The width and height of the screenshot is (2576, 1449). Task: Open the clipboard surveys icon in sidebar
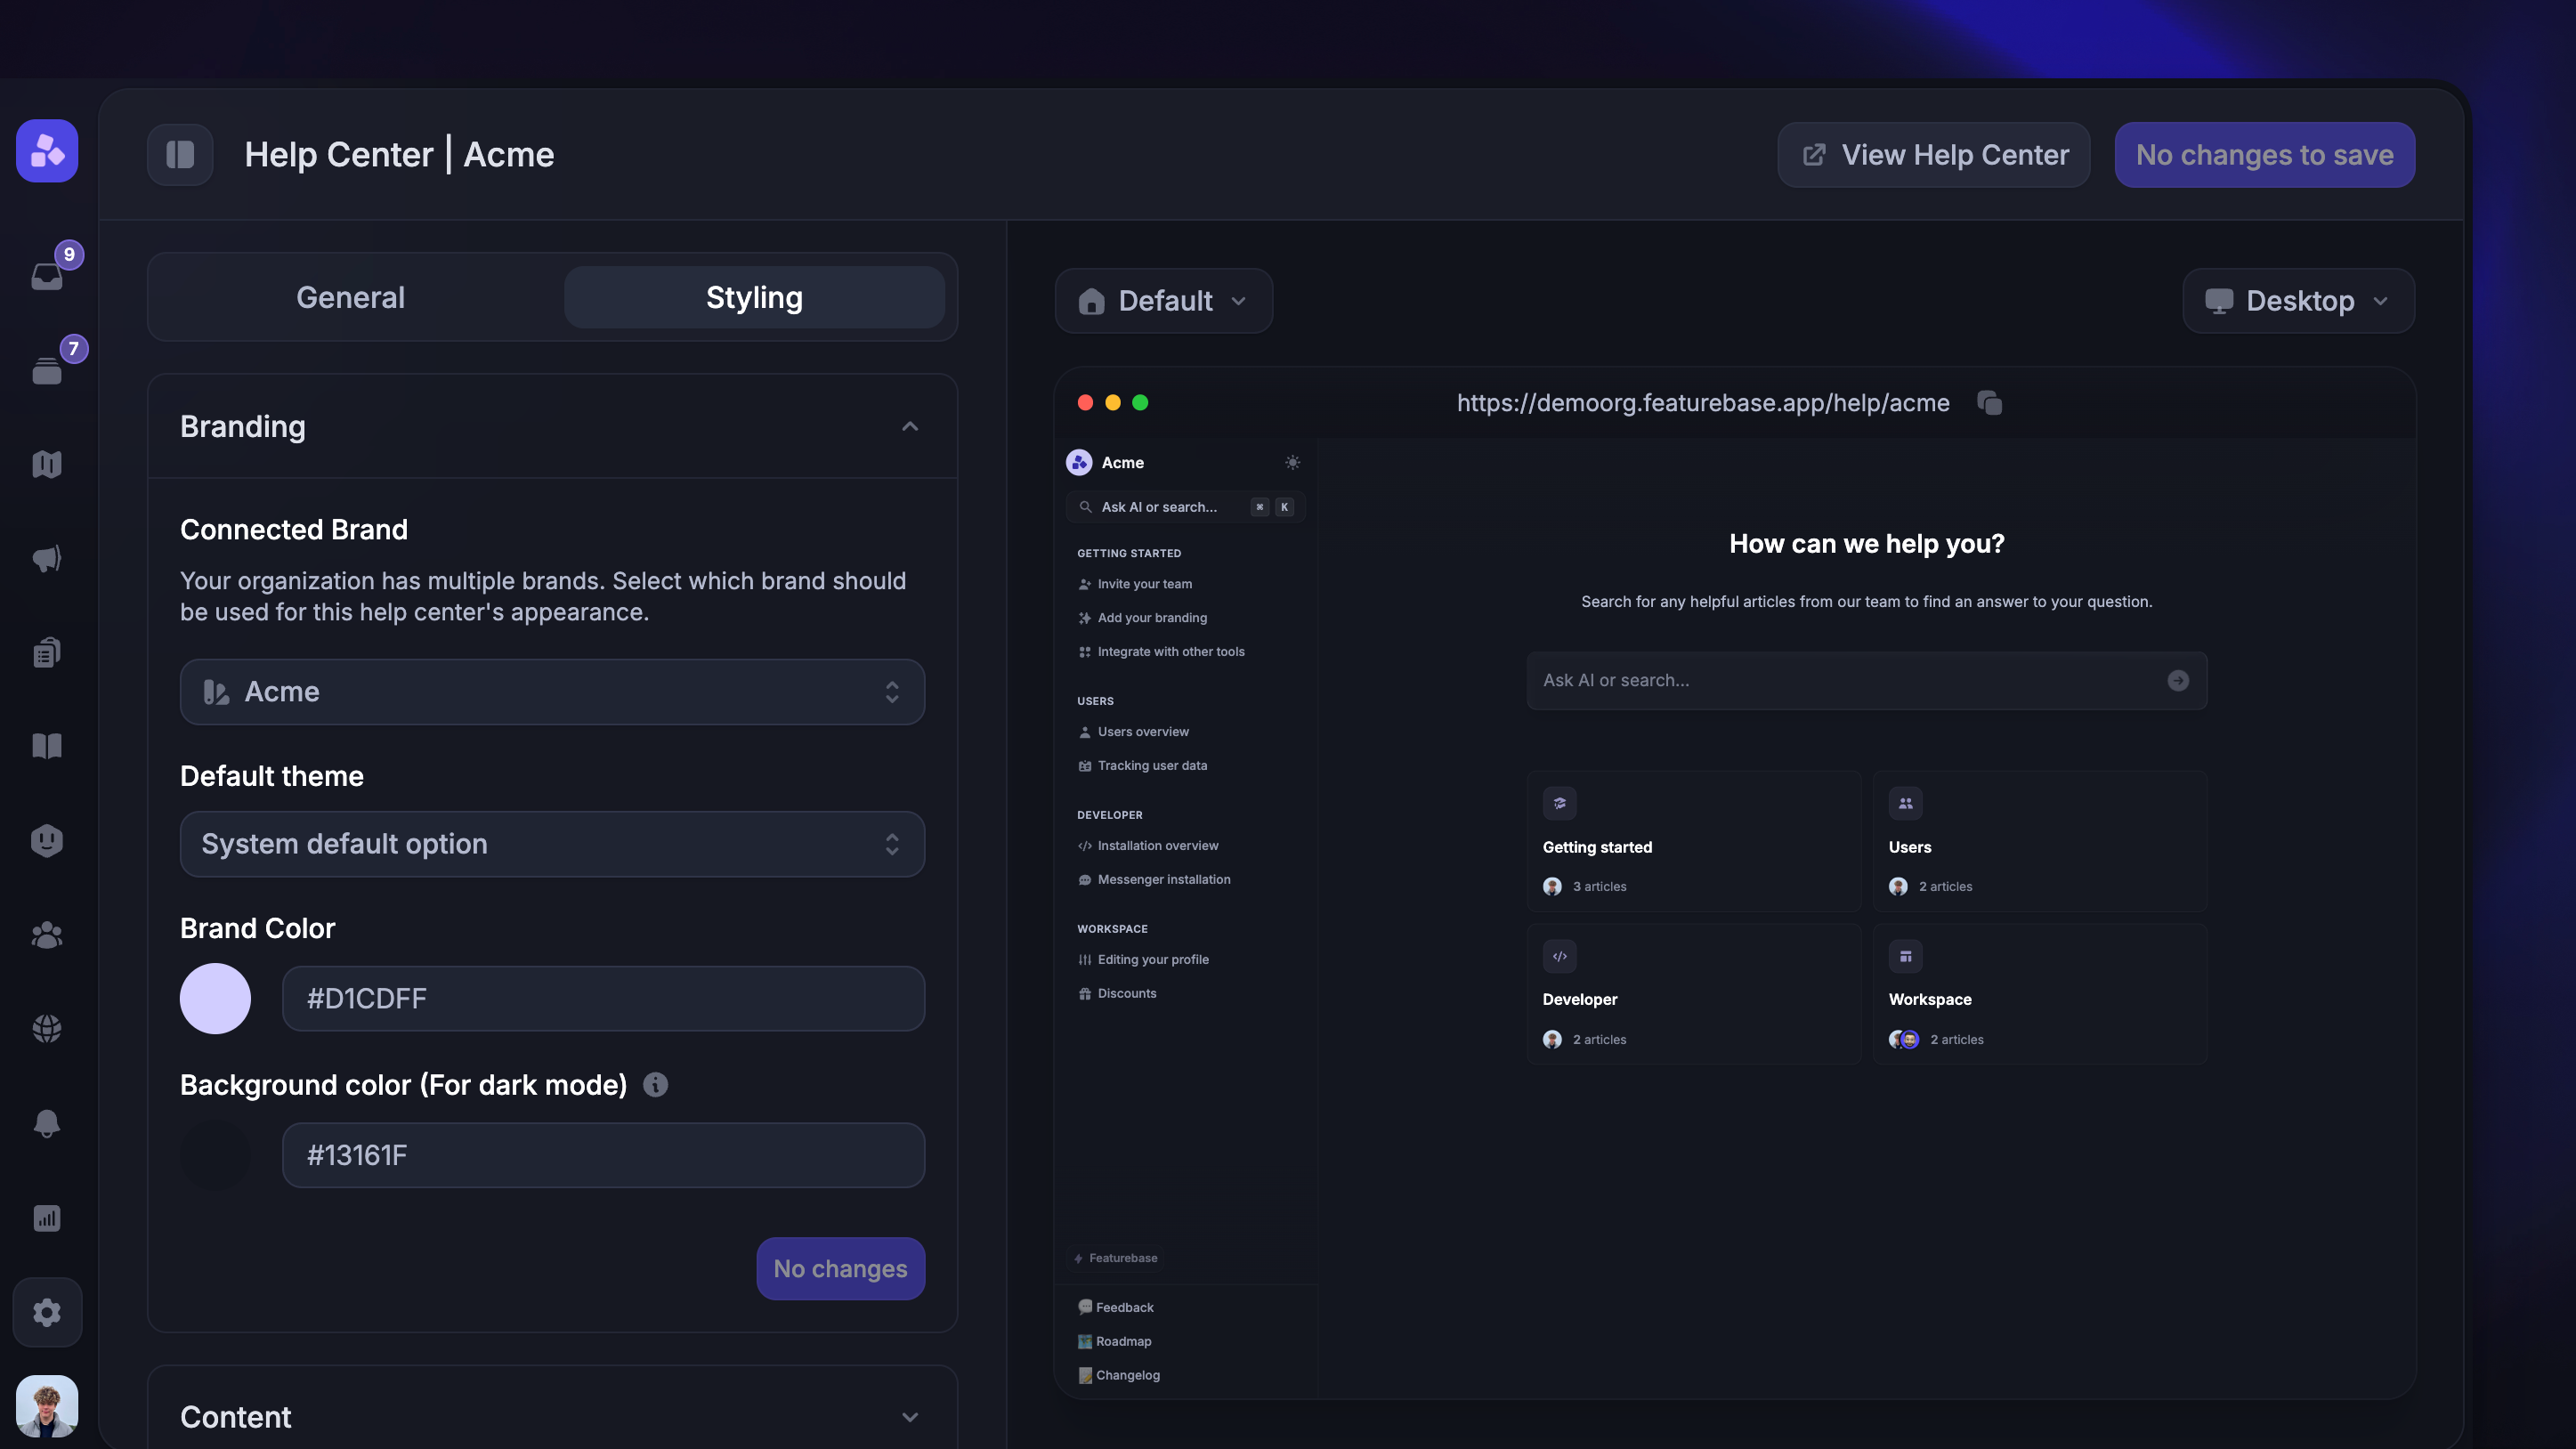coord(47,652)
